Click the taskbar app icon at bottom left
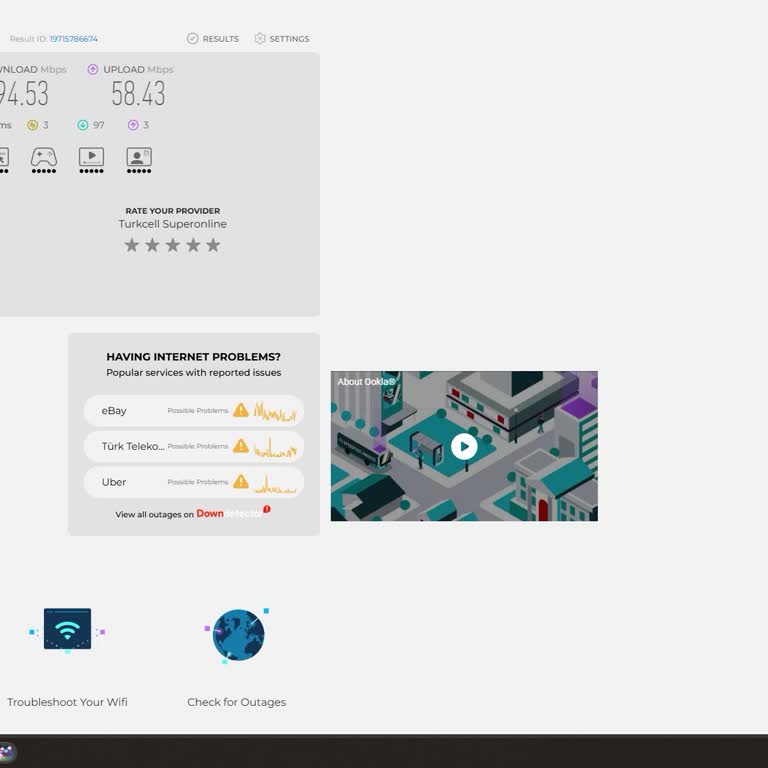 pyautogui.click(x=6, y=751)
